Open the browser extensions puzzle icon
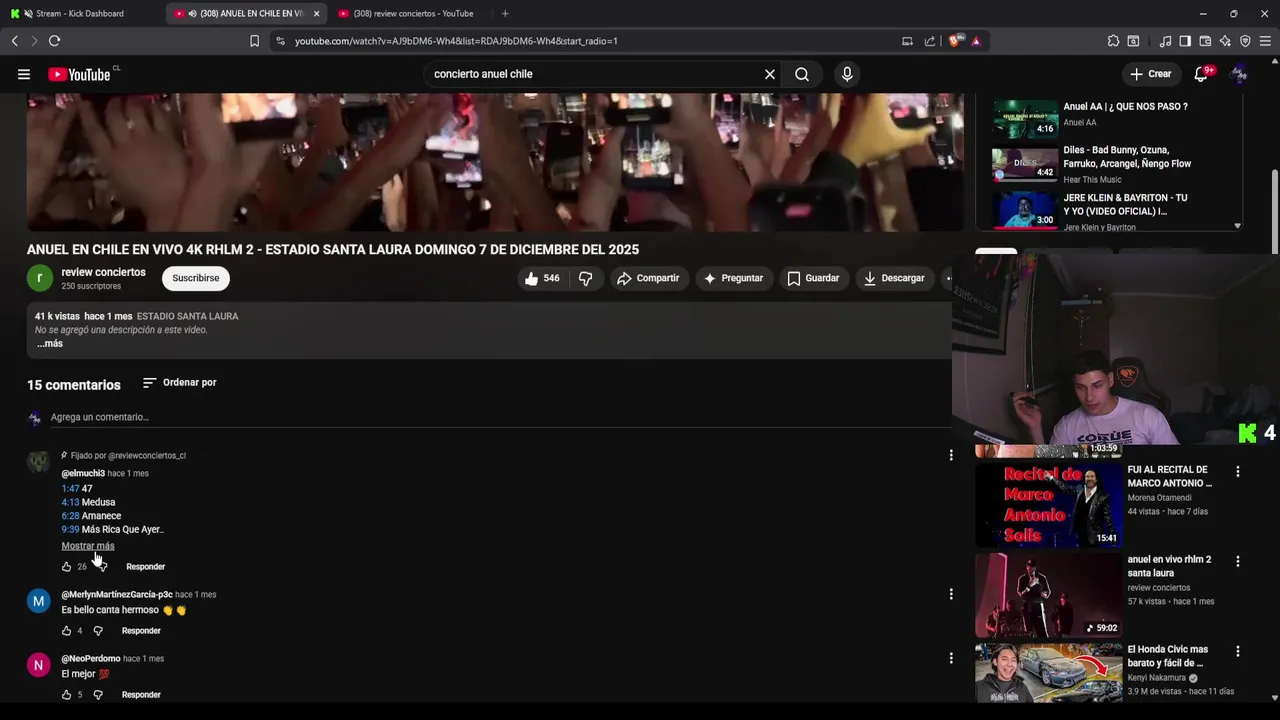This screenshot has height=720, width=1280. point(1113,41)
